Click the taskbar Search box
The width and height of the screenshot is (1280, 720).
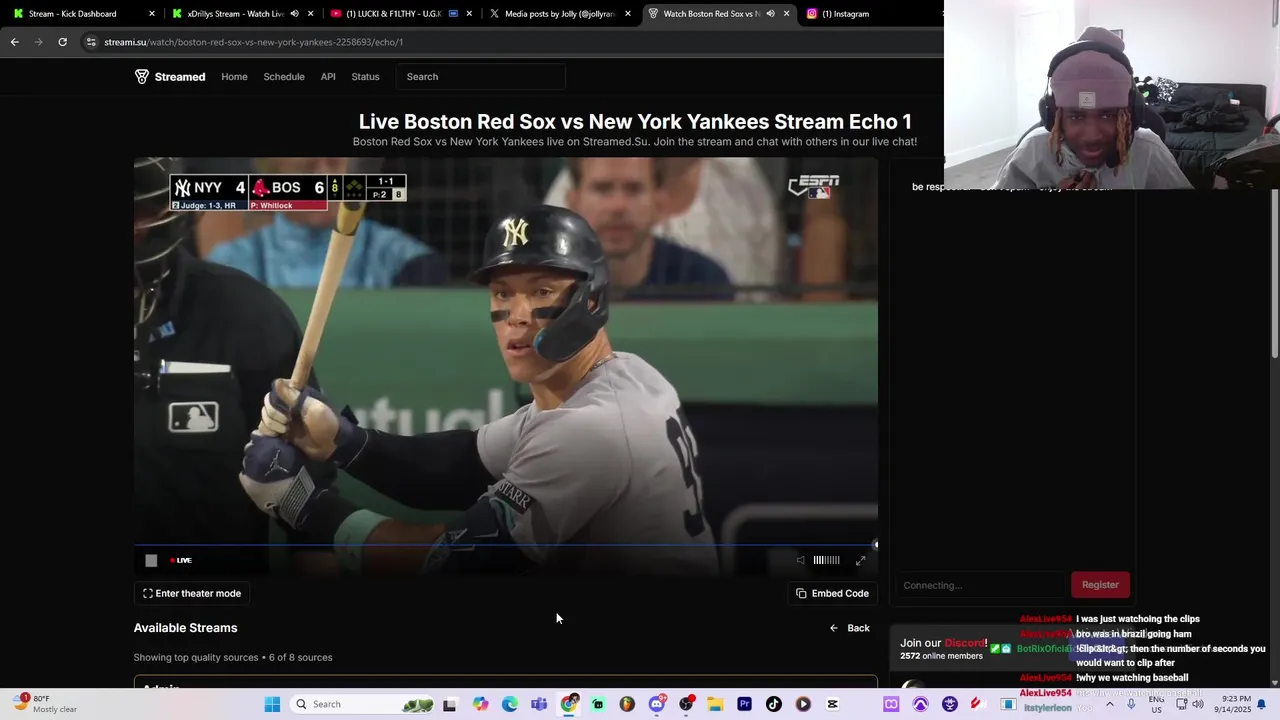tap(364, 704)
